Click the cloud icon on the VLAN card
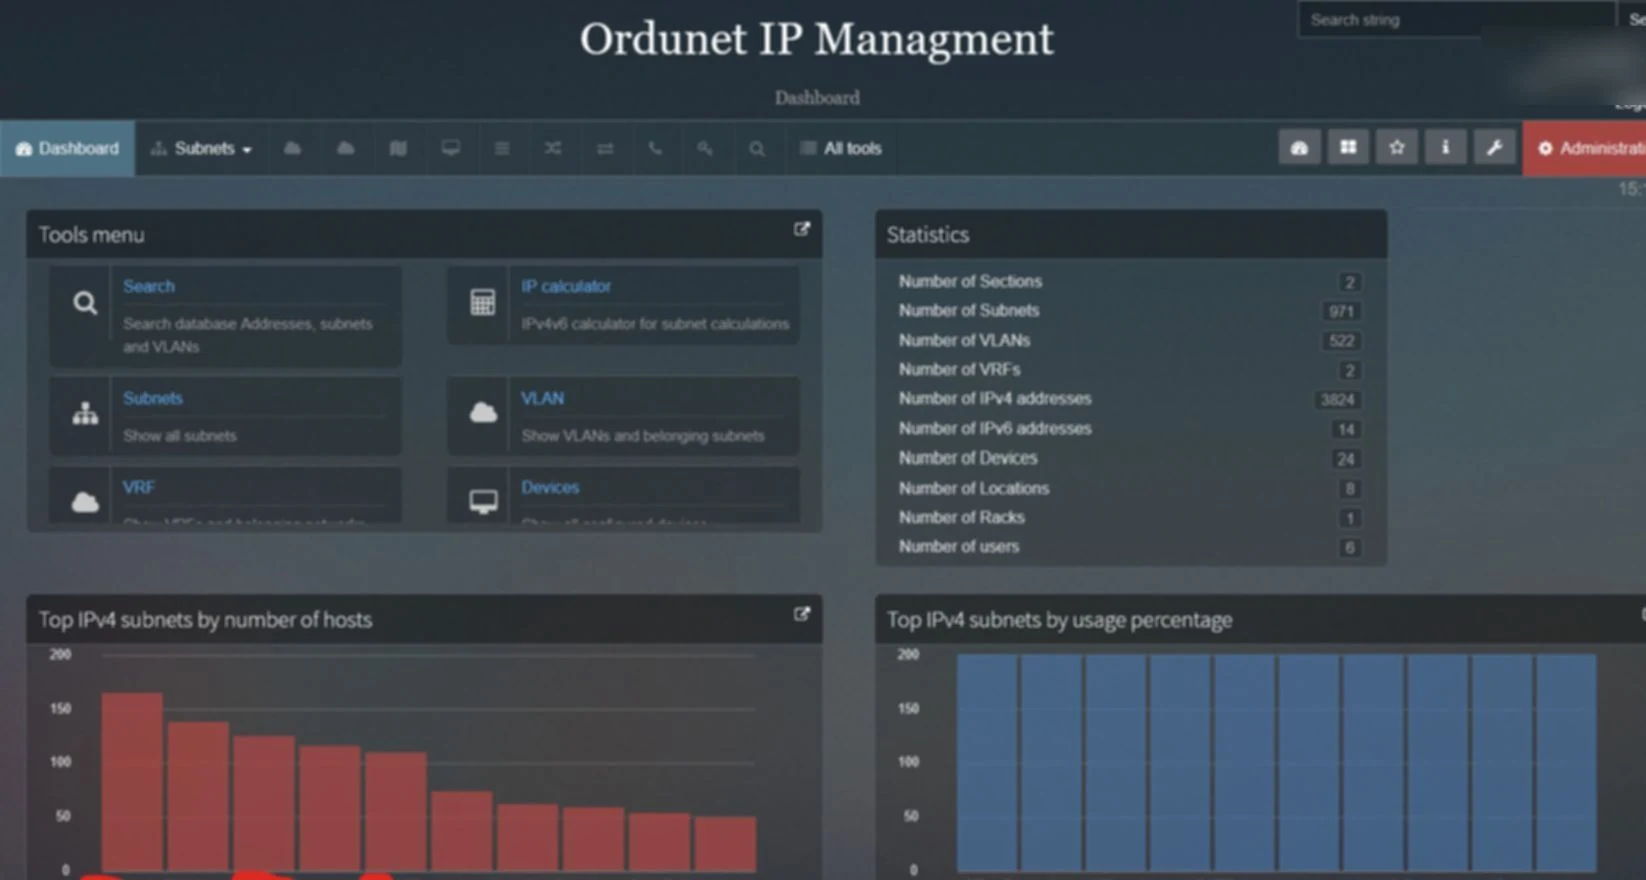1646x880 pixels. (x=483, y=412)
